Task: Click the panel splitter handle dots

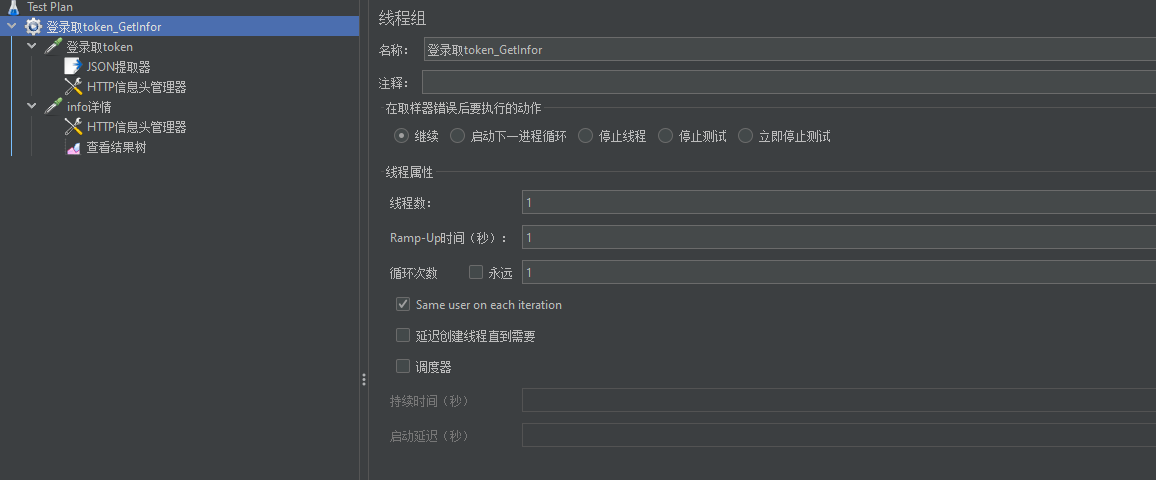Action: (x=363, y=380)
